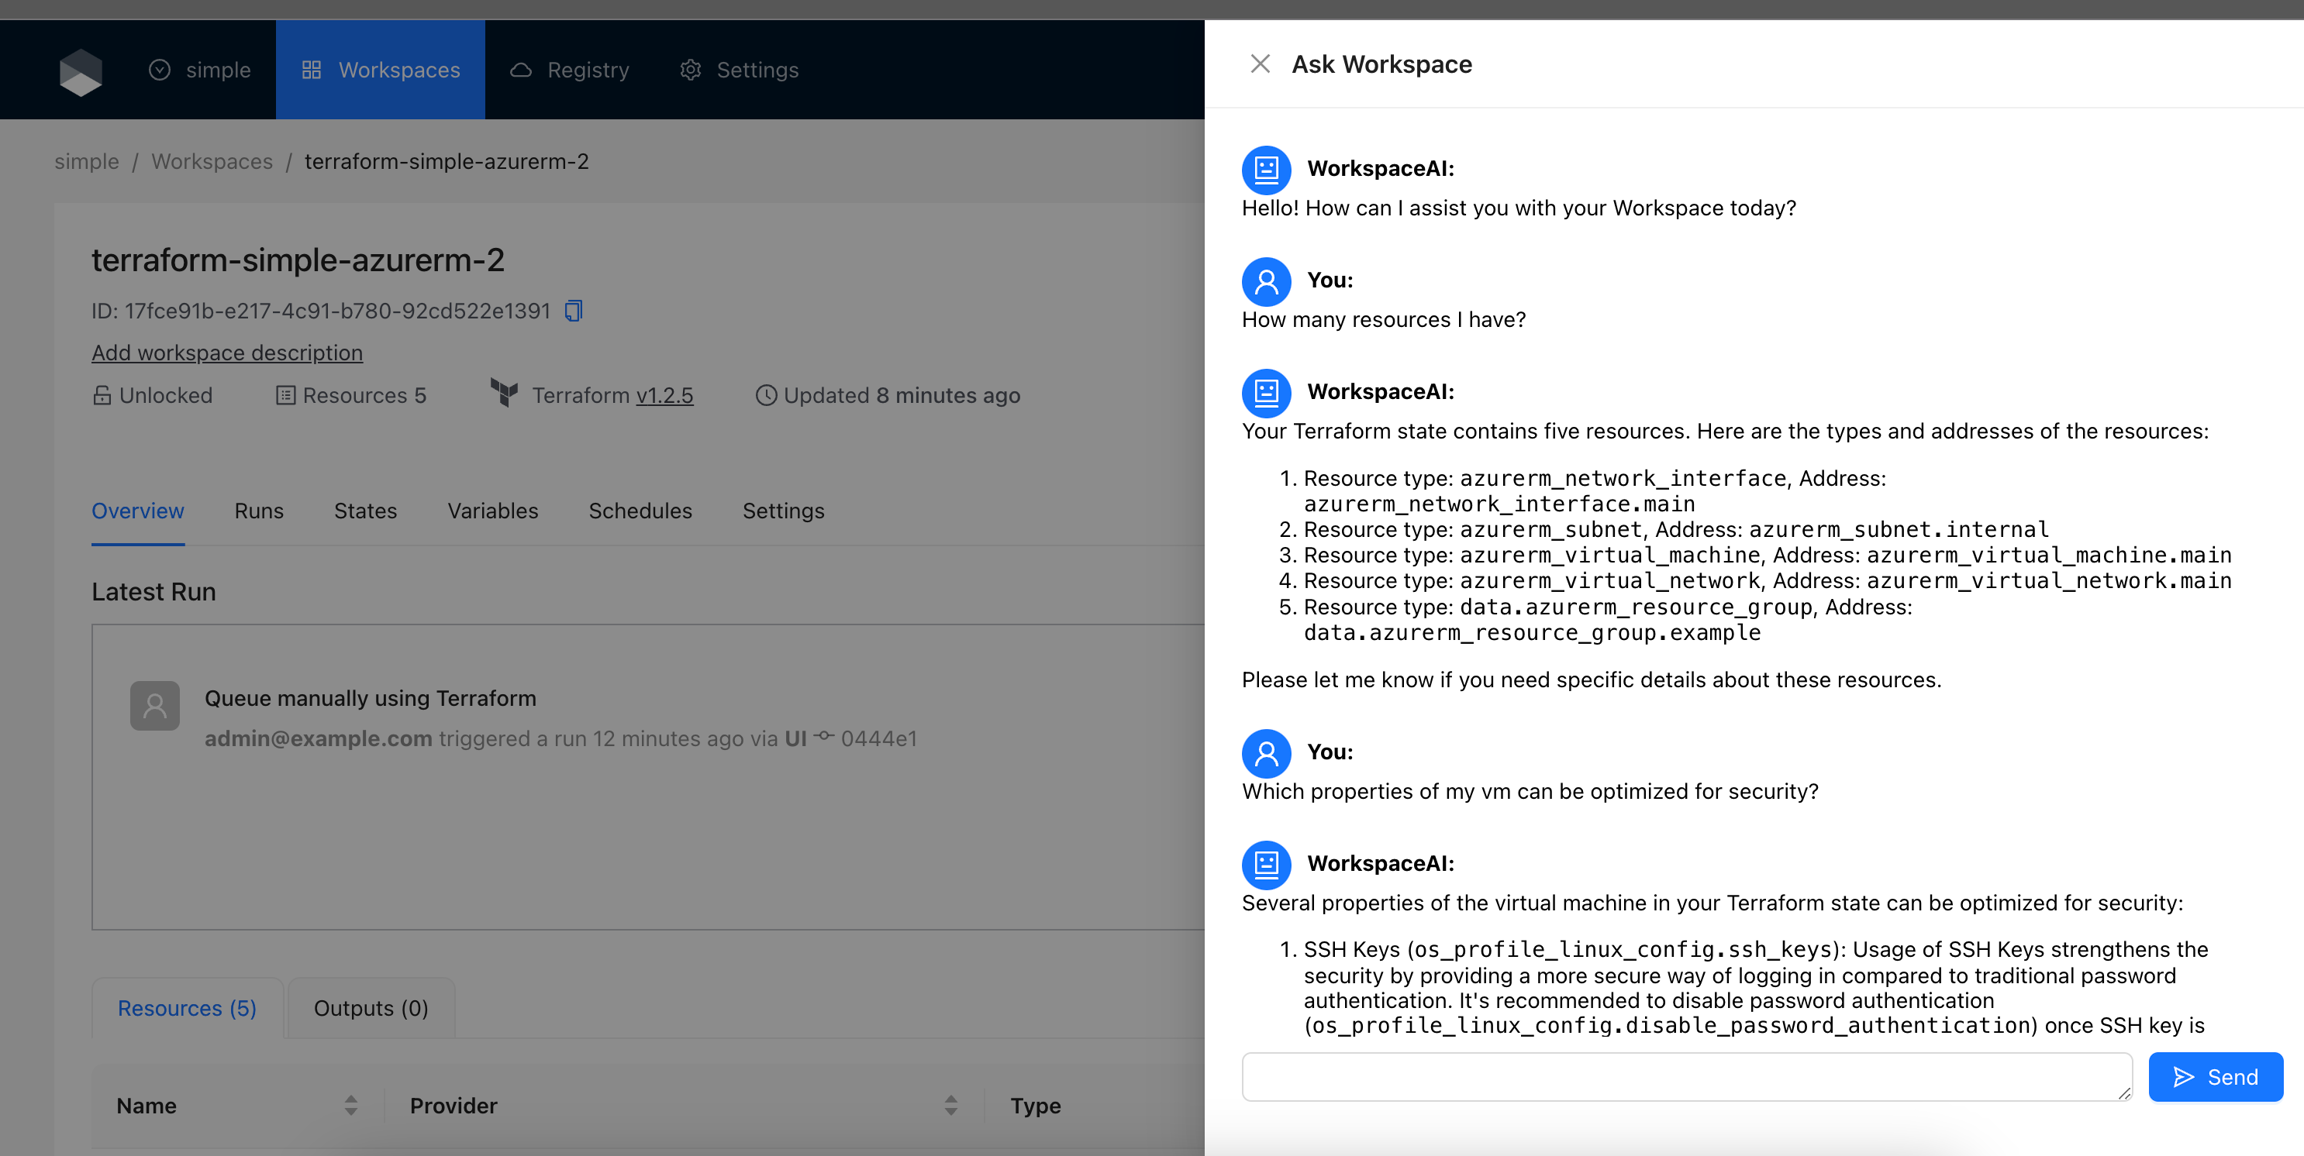Image resolution: width=2304 pixels, height=1156 pixels.
Task: Click the Latest Run user avatar icon
Action: coord(155,706)
